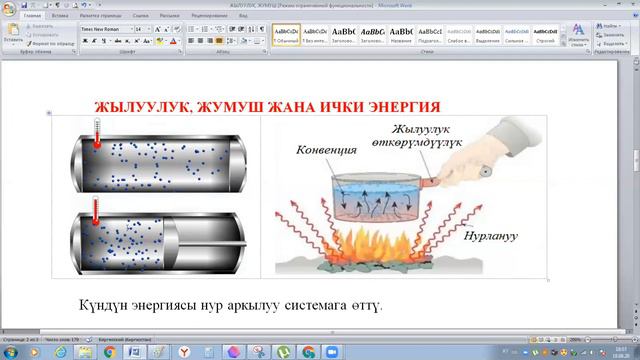Image resolution: width=640 pixels, height=360 pixels.
Task: Grow font size with the large A button
Action: [158, 29]
